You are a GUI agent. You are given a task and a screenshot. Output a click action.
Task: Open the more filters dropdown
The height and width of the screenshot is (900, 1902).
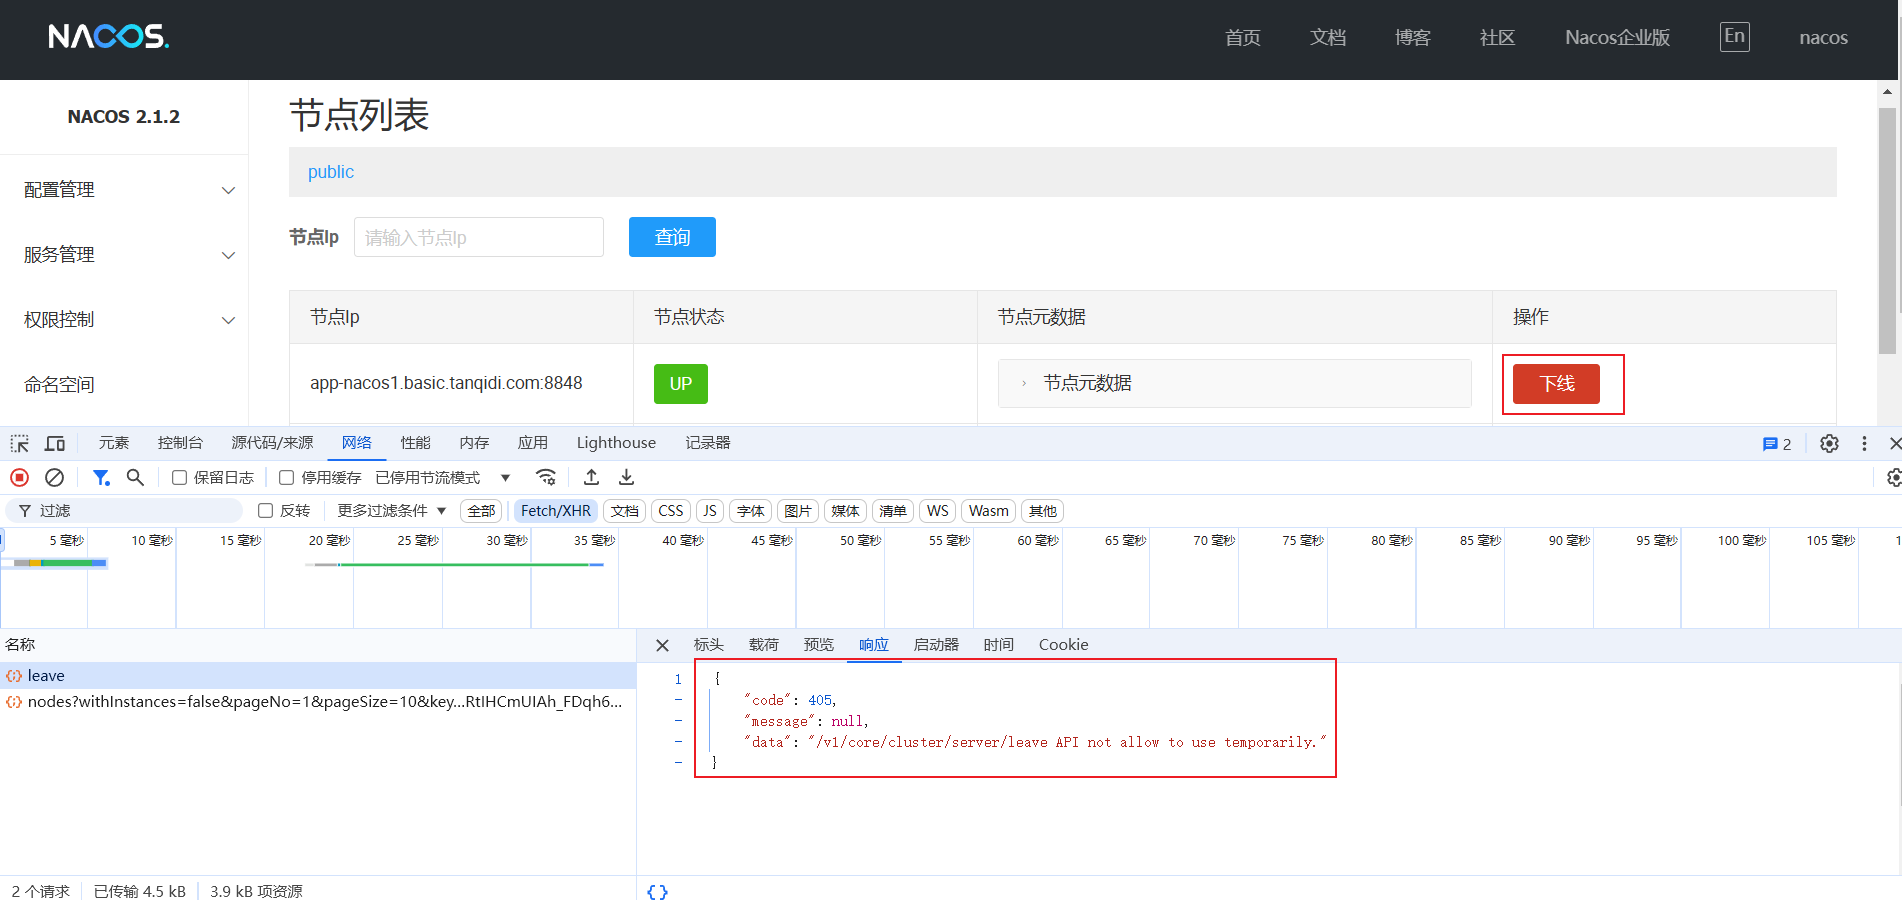392,511
